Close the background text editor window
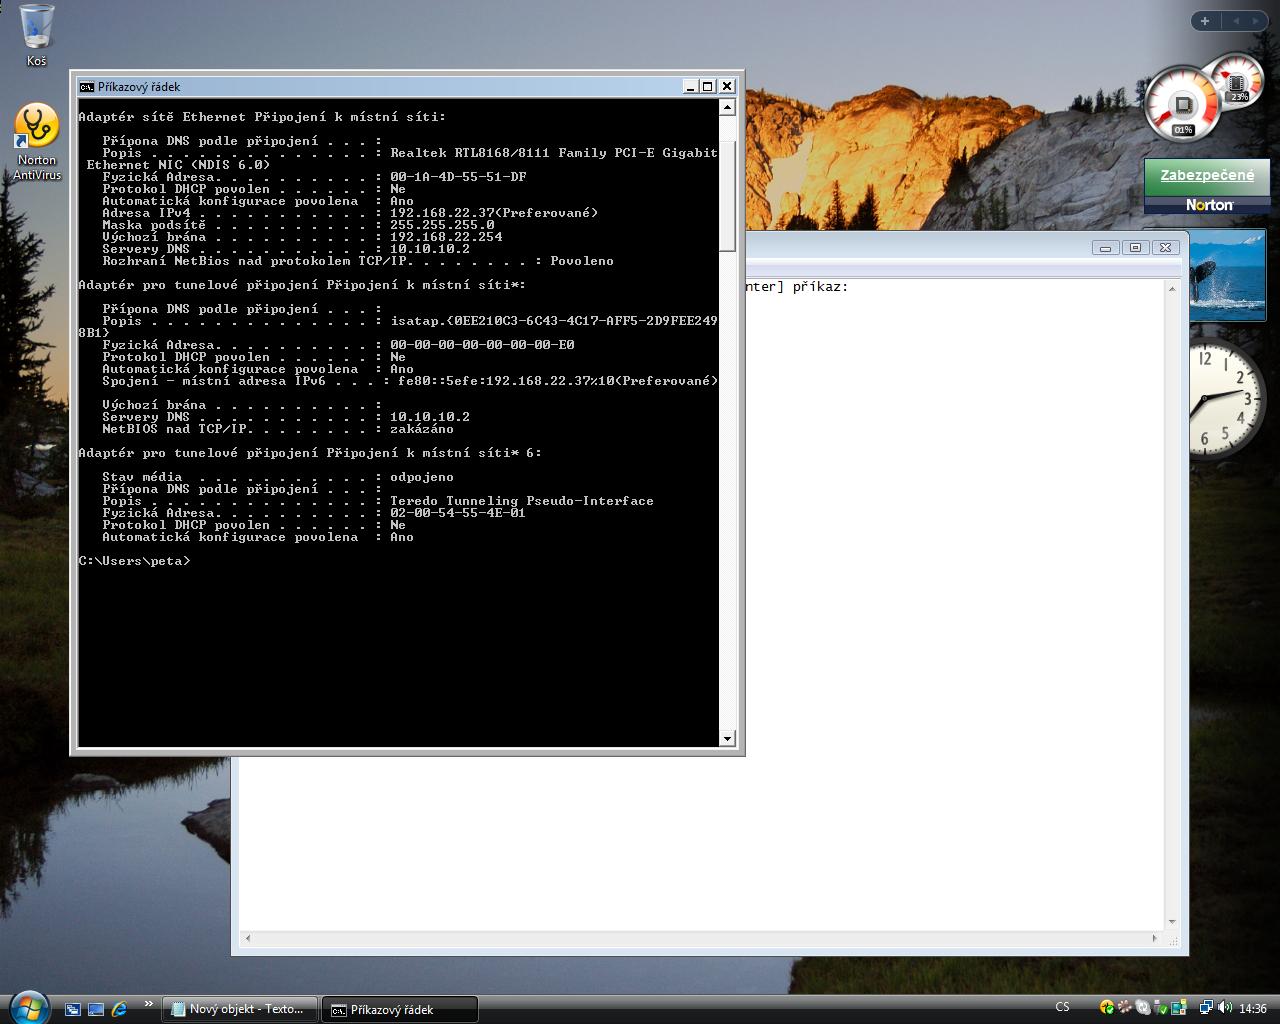This screenshot has height=1024, width=1280. pos(1165,247)
